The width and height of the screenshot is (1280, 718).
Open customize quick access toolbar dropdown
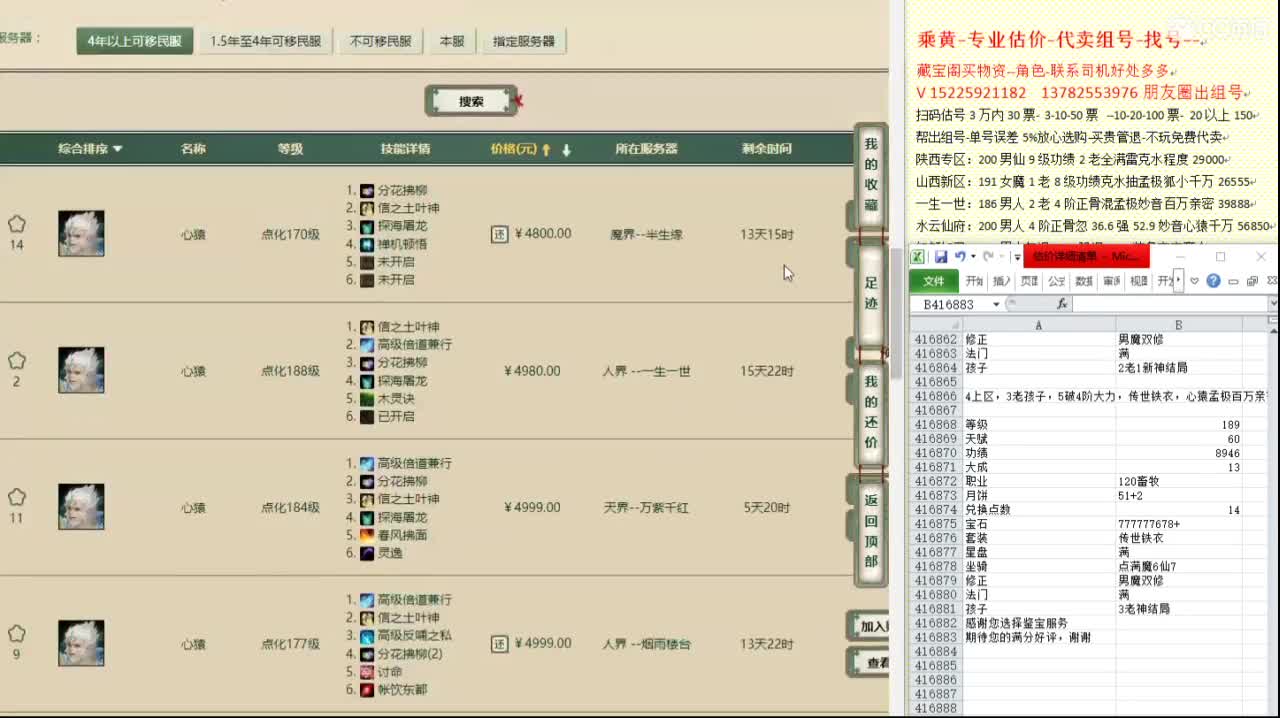pos(1016,257)
